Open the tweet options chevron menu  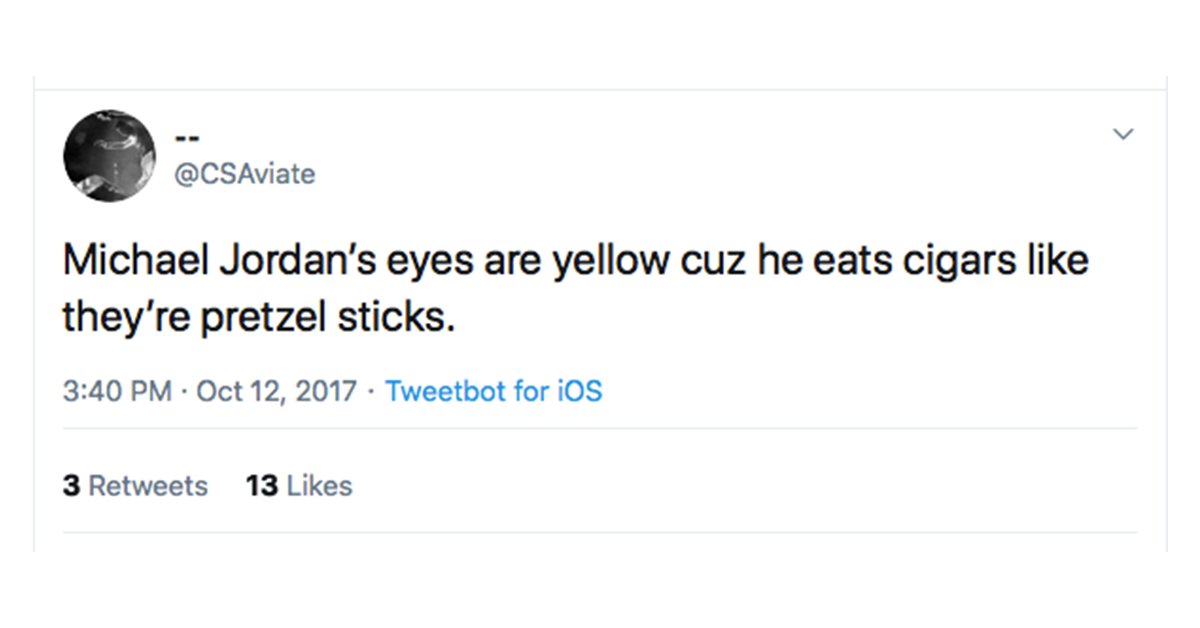(1124, 134)
